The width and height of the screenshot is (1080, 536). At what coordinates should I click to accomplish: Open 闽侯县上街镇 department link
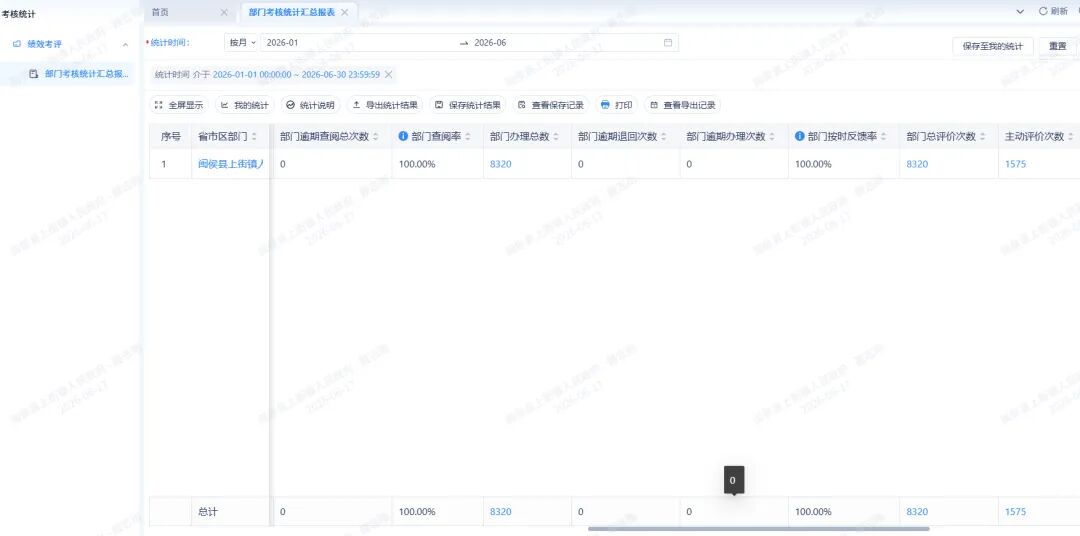[x=231, y=164]
